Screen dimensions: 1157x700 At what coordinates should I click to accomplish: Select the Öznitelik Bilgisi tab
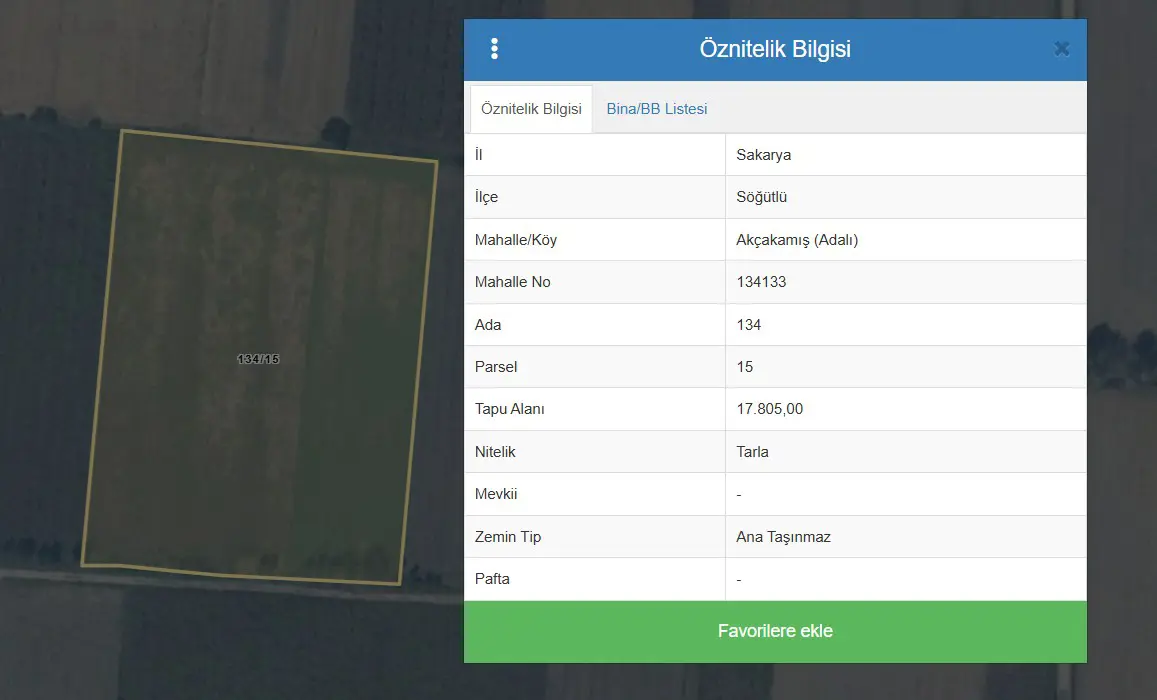(531, 109)
